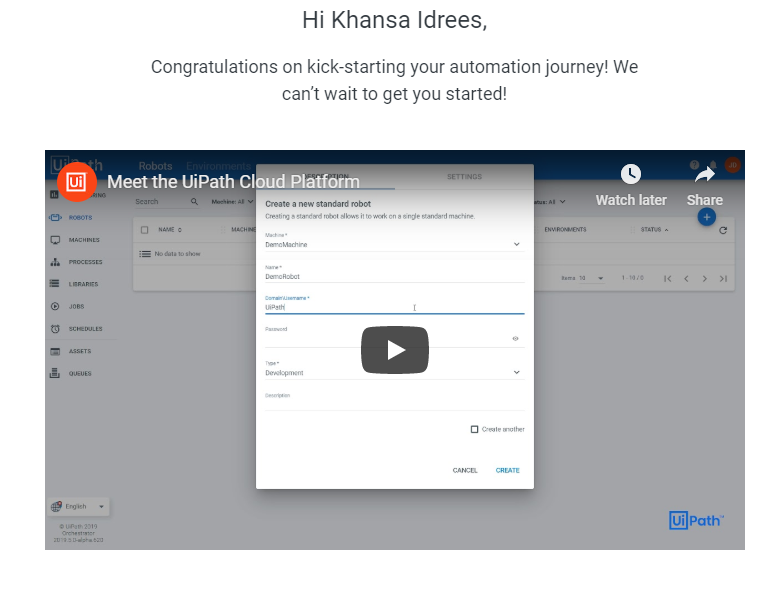The height and width of the screenshot is (609, 781).
Task: Switch to the Environments tab
Action: (218, 166)
